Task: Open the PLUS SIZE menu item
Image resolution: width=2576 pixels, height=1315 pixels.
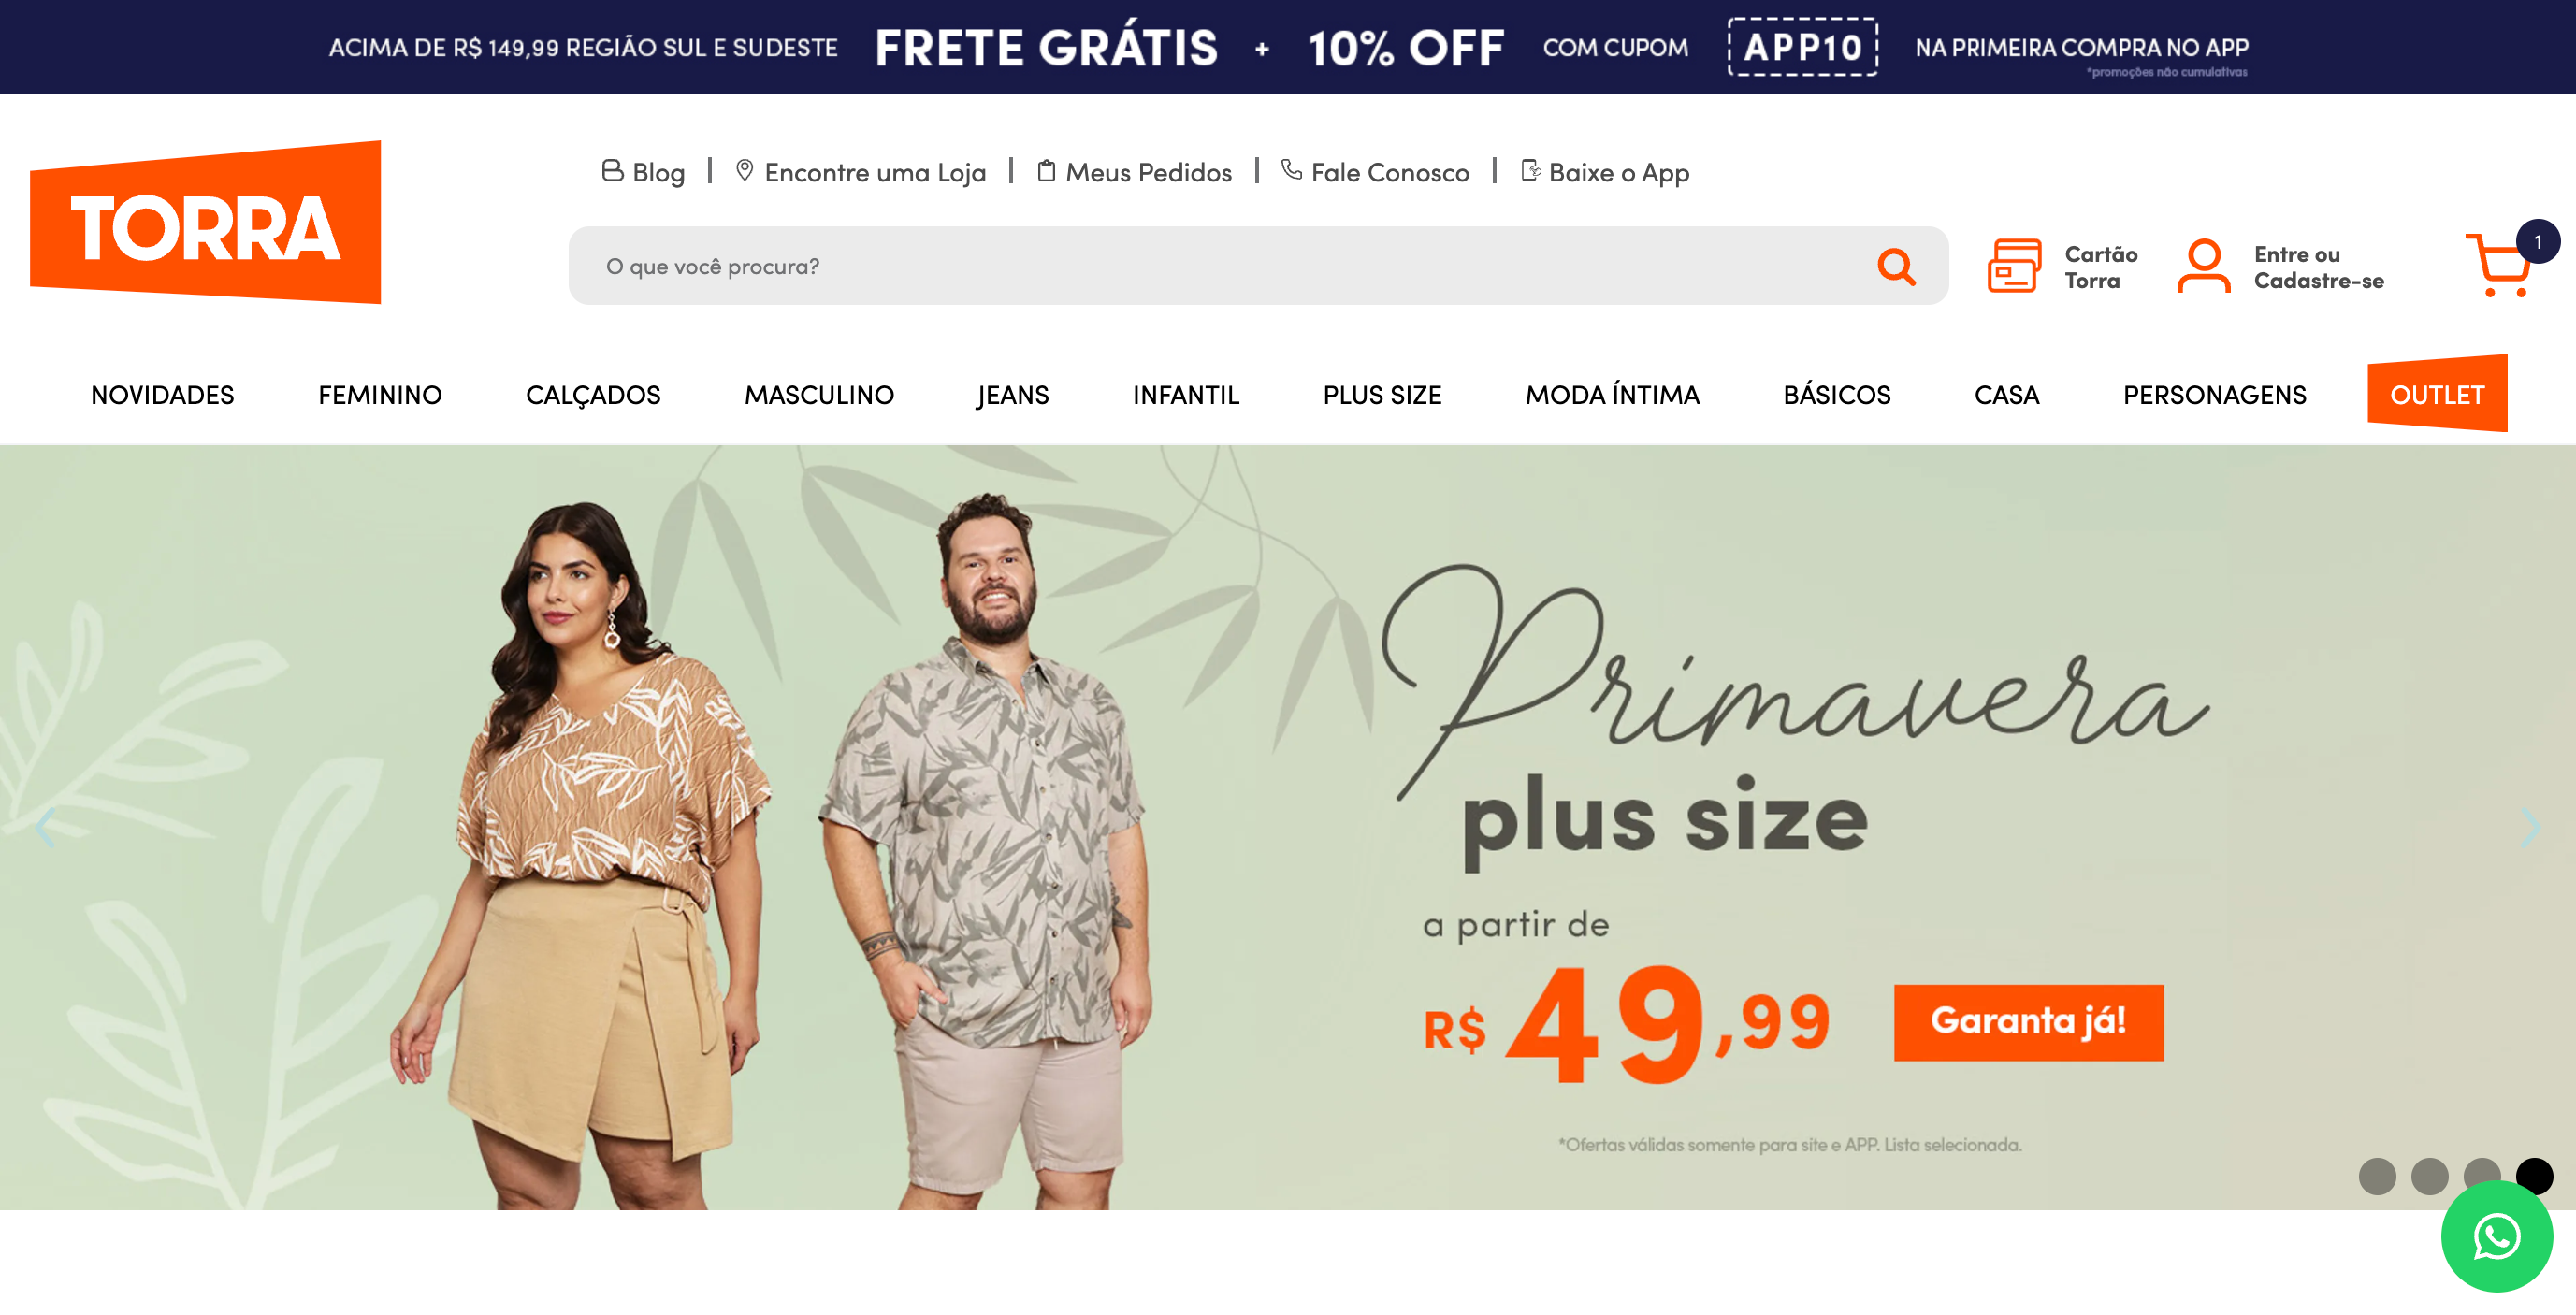Action: 1382,395
